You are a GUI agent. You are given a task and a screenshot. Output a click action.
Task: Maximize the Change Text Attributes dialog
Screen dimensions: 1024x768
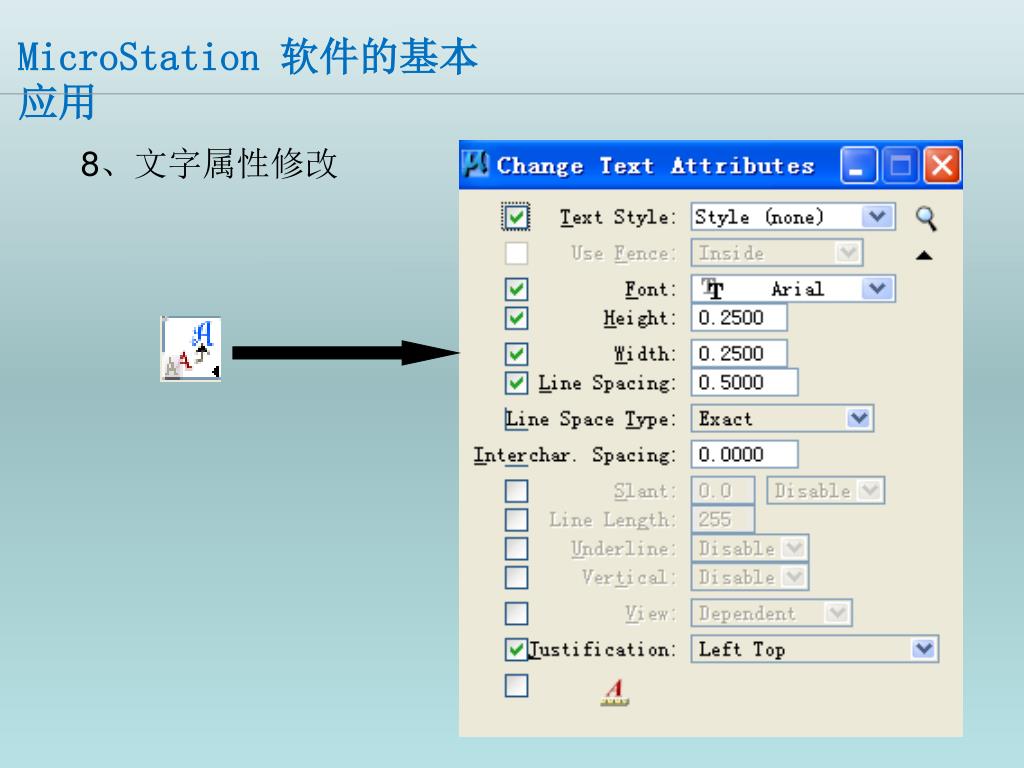click(901, 165)
